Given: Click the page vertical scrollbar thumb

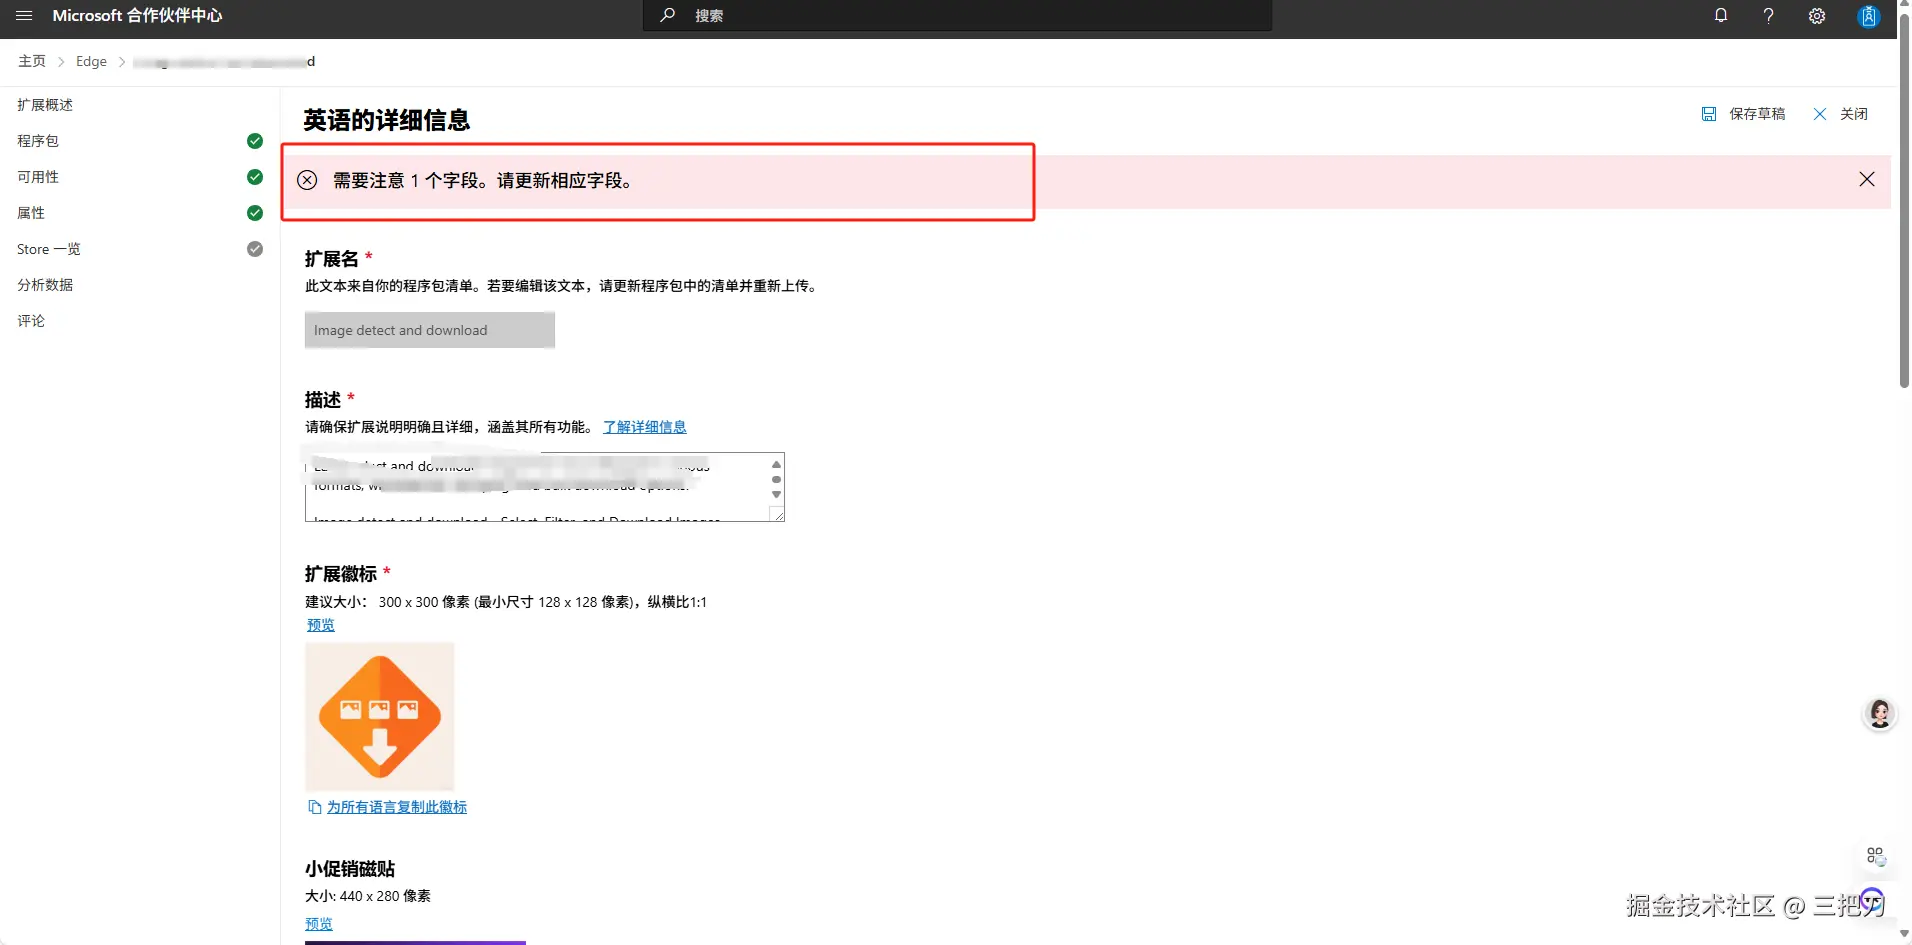Looking at the screenshot, I should 1904,200.
